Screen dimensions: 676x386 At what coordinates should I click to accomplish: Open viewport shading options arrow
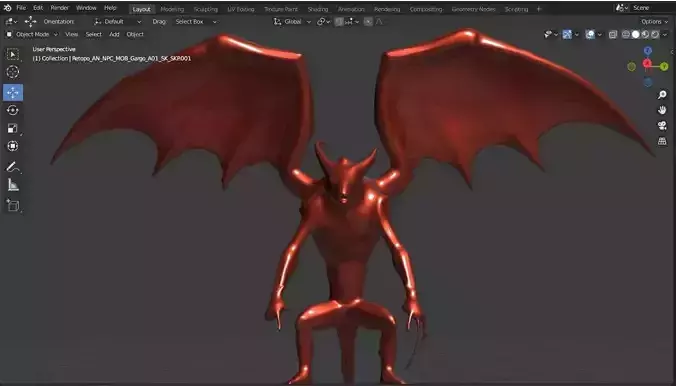point(665,35)
